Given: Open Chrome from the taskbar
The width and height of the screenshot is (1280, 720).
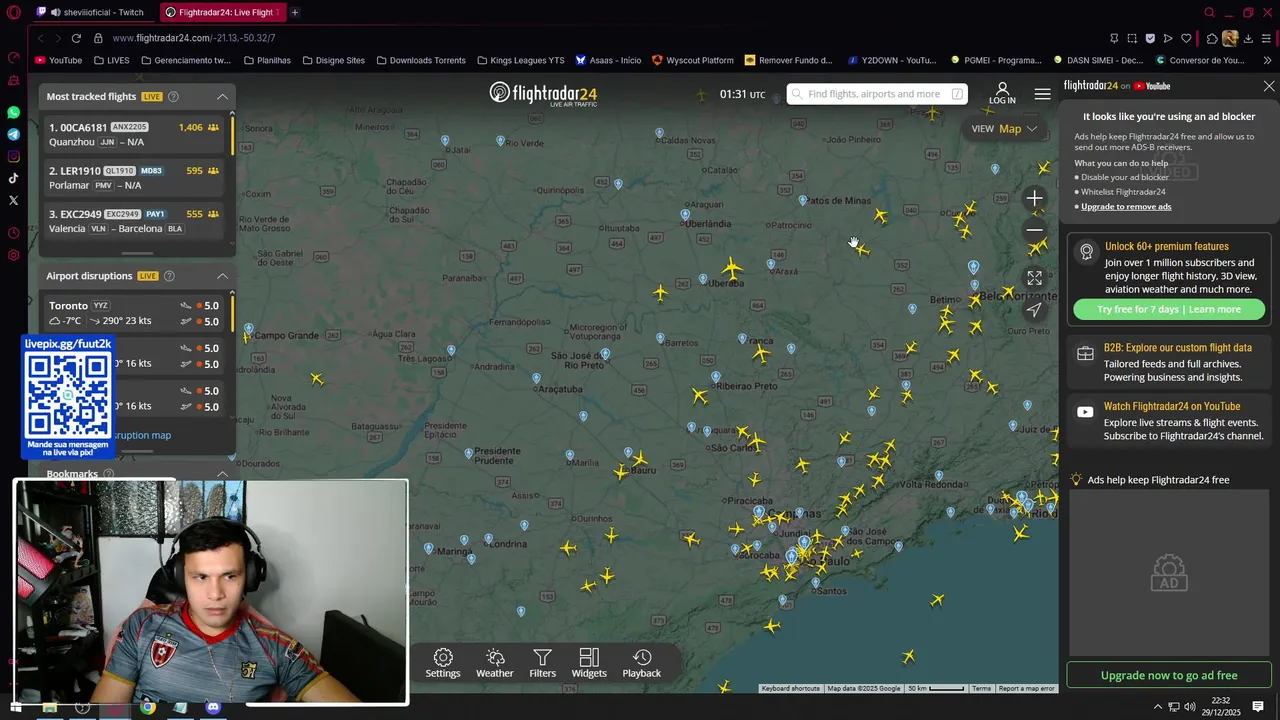Looking at the screenshot, I should [x=148, y=707].
